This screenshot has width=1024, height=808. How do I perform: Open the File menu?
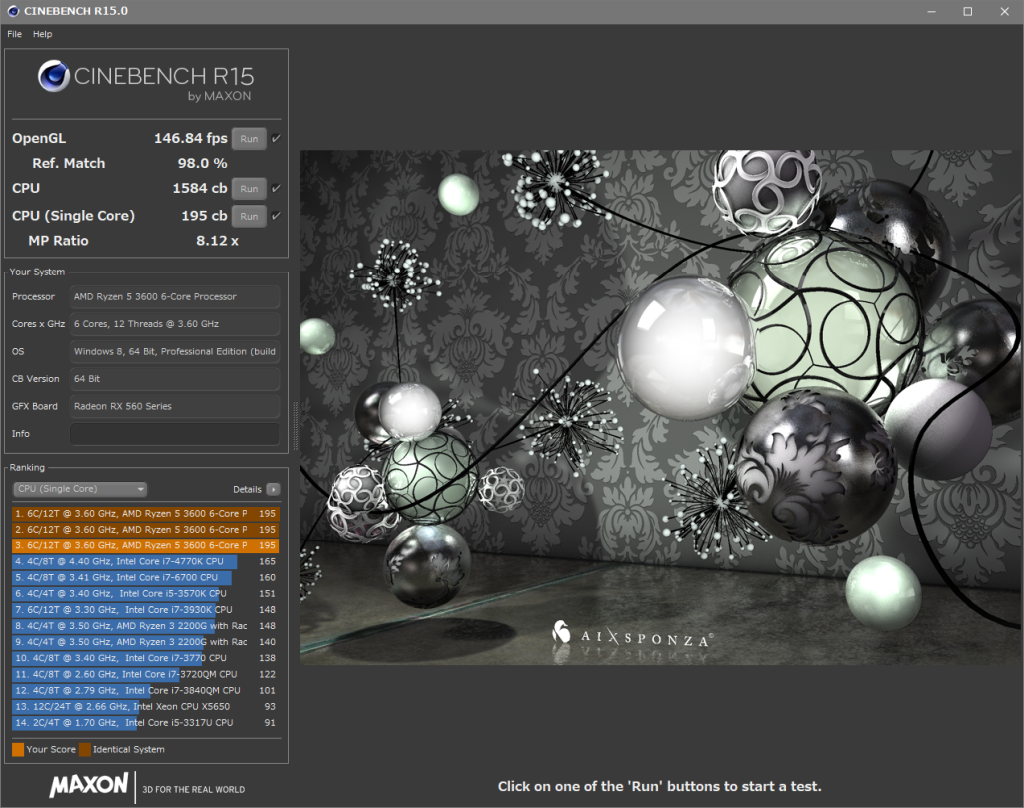14,34
